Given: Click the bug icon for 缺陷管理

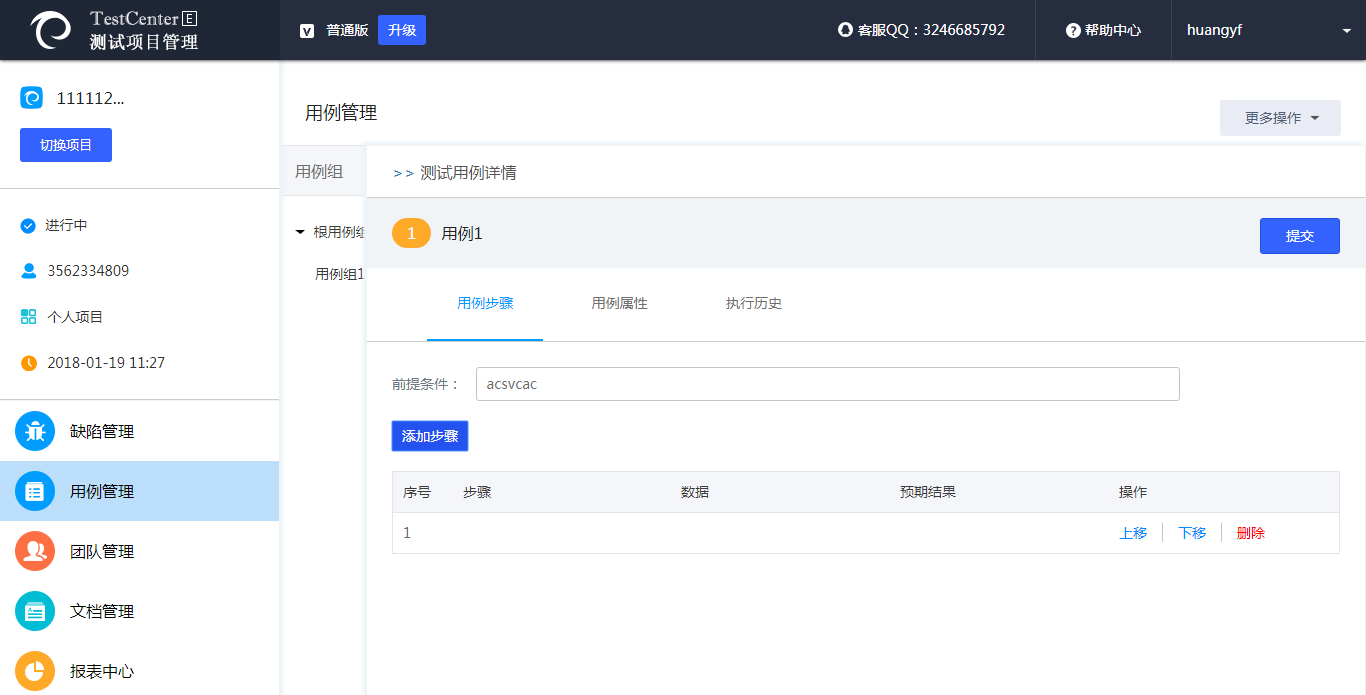Looking at the screenshot, I should click(x=35, y=432).
